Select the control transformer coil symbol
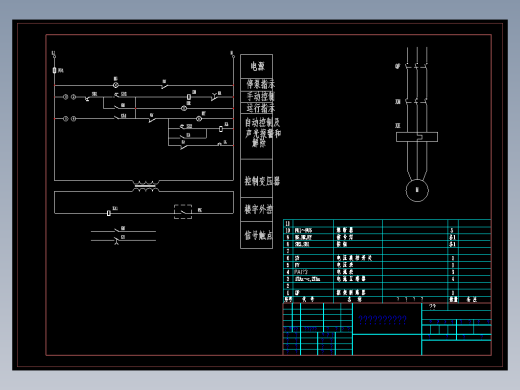 pos(146,186)
